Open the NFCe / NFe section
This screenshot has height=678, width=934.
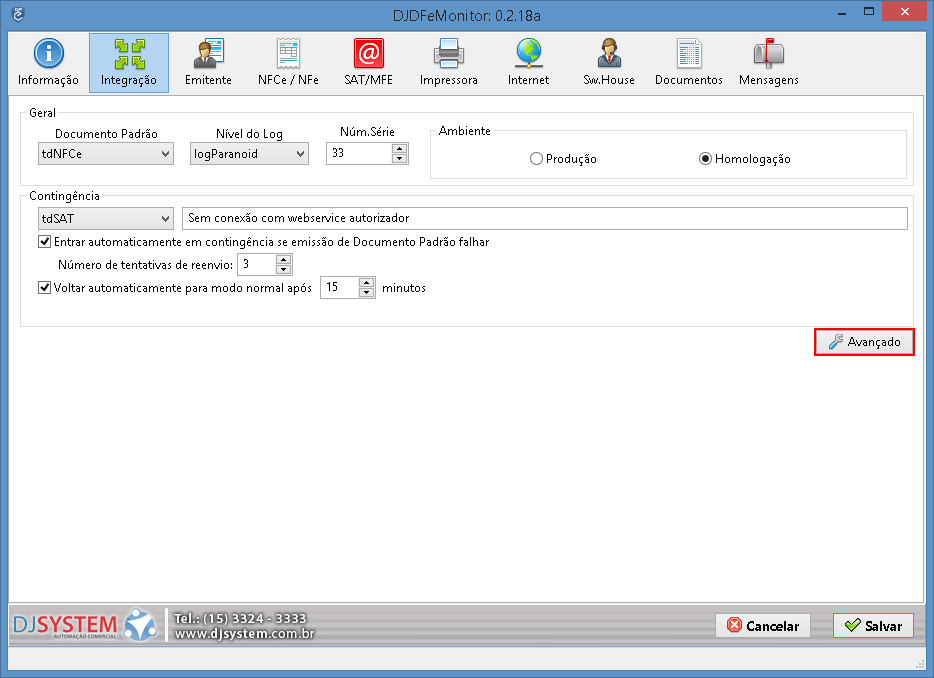pos(288,63)
